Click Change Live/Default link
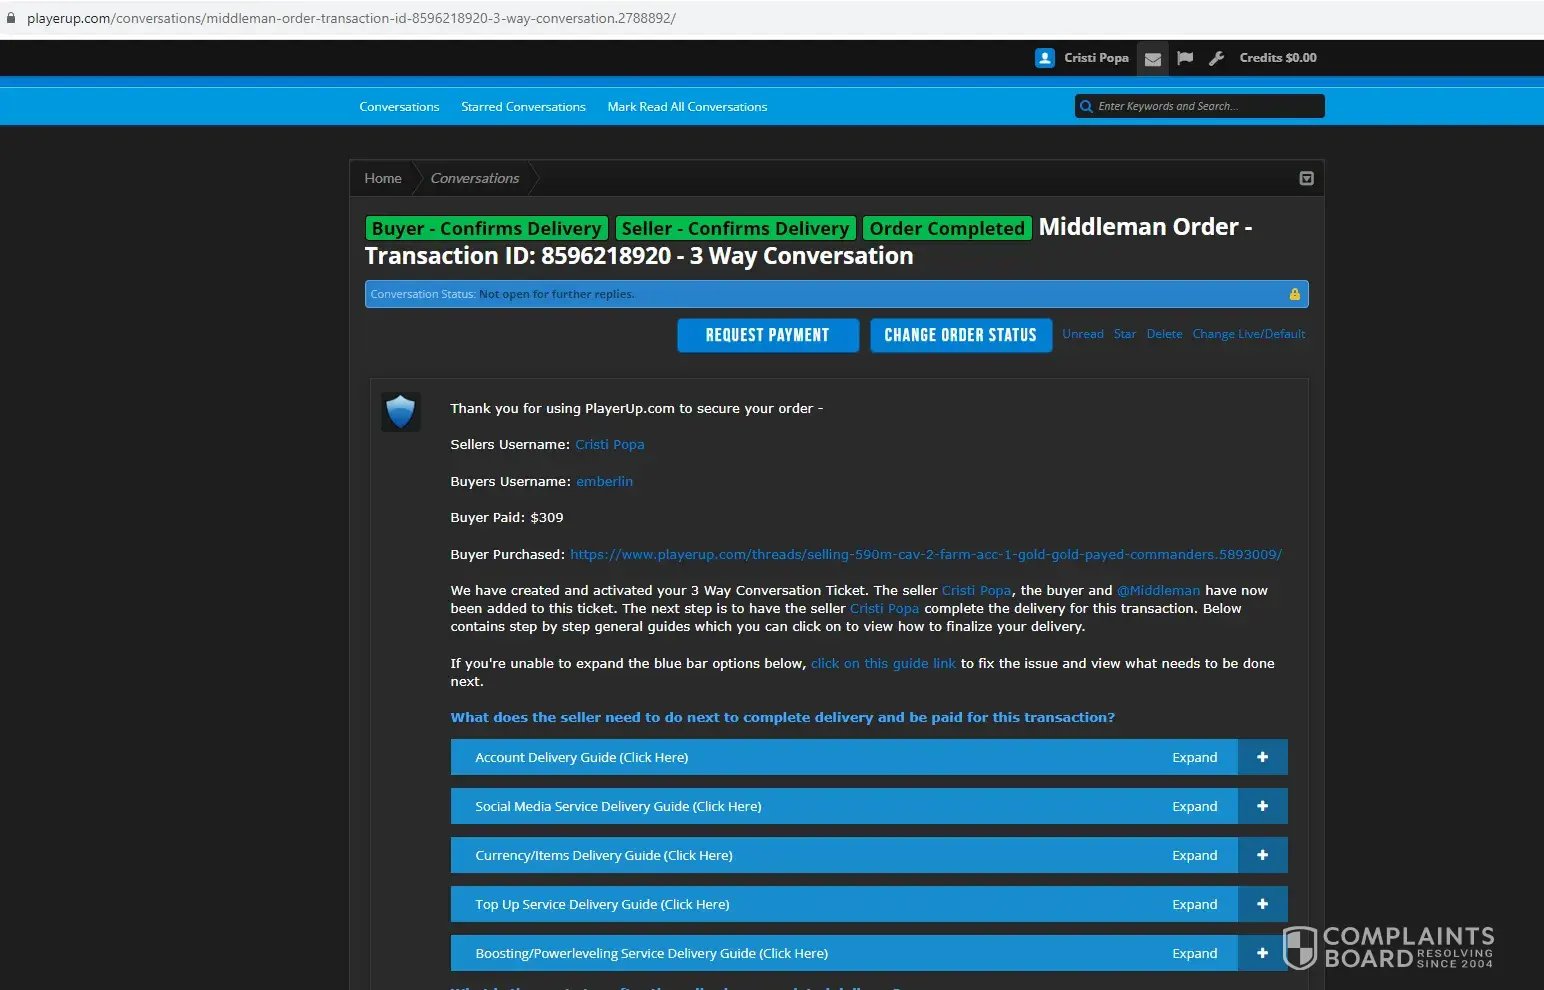This screenshot has height=990, width=1544. tap(1249, 334)
